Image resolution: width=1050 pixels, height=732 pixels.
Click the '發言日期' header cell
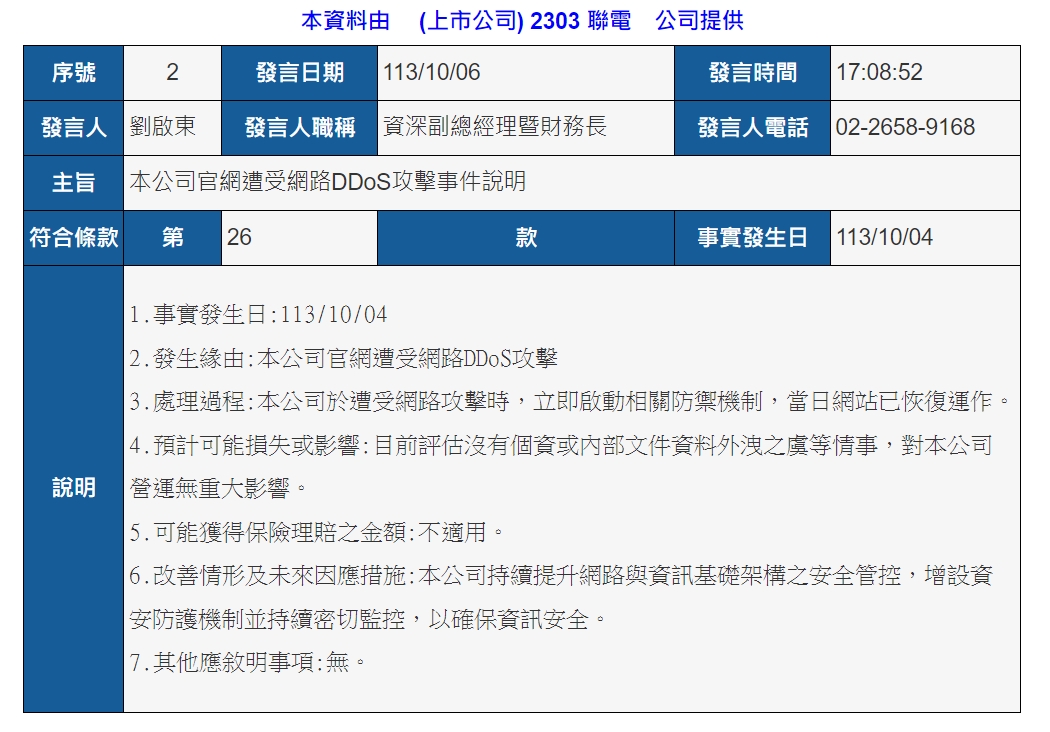point(299,73)
